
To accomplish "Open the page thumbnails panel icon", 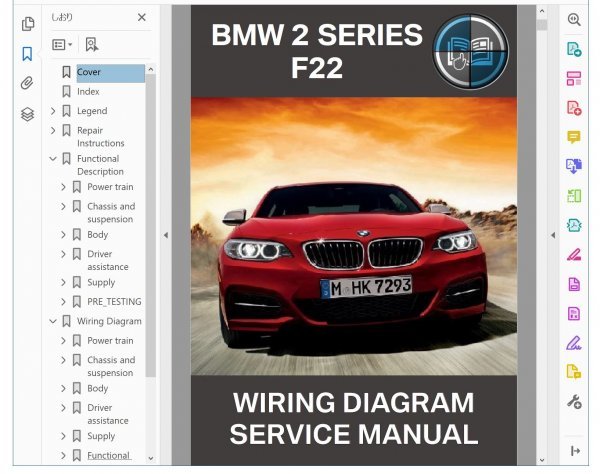I will pyautogui.click(x=28, y=24).
